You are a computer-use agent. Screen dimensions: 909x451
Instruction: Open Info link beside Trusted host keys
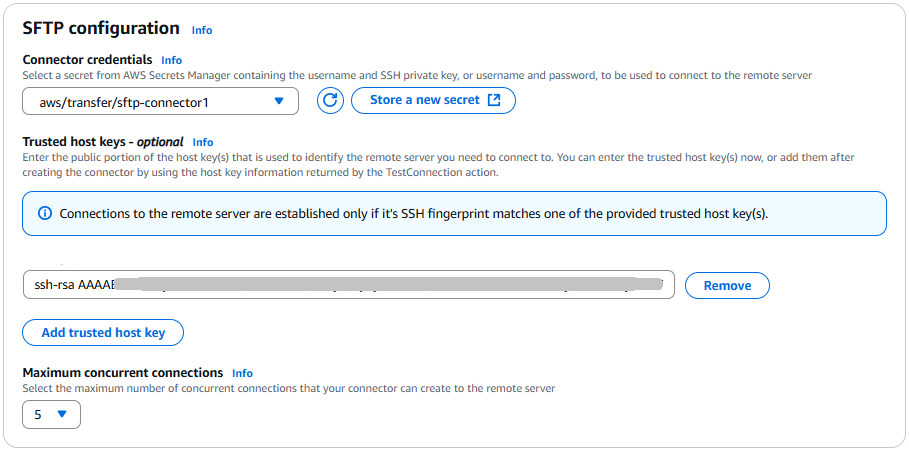(x=203, y=142)
